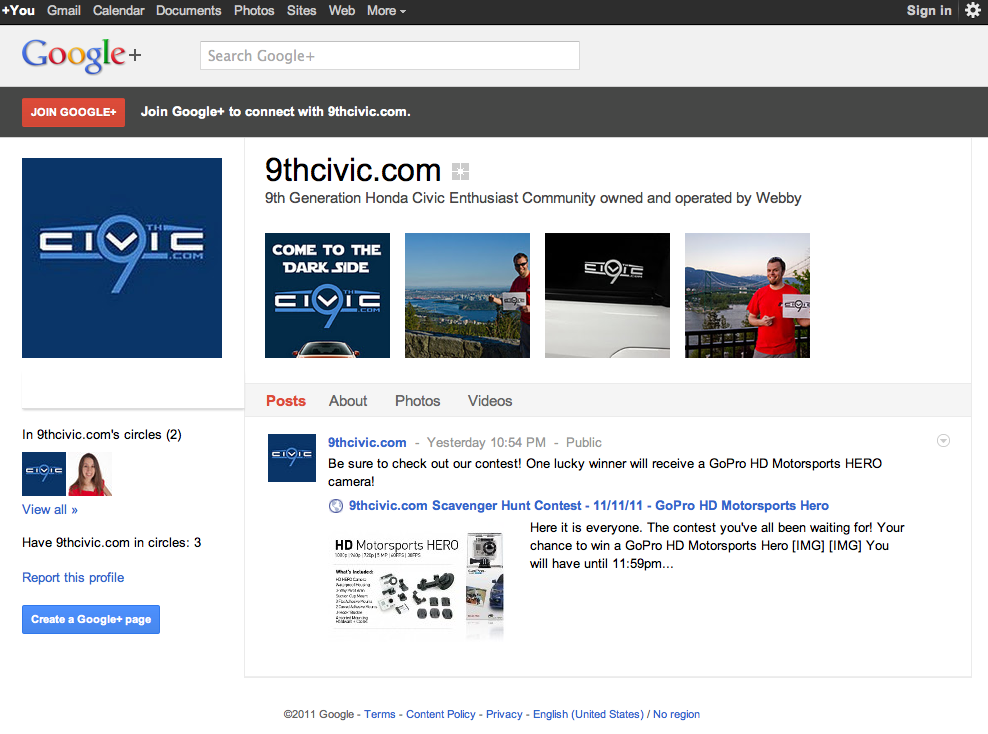Image resolution: width=988 pixels, height=734 pixels.
Task: Click "Have 9thcivic.com in circles: 3" text
Action: coord(112,543)
